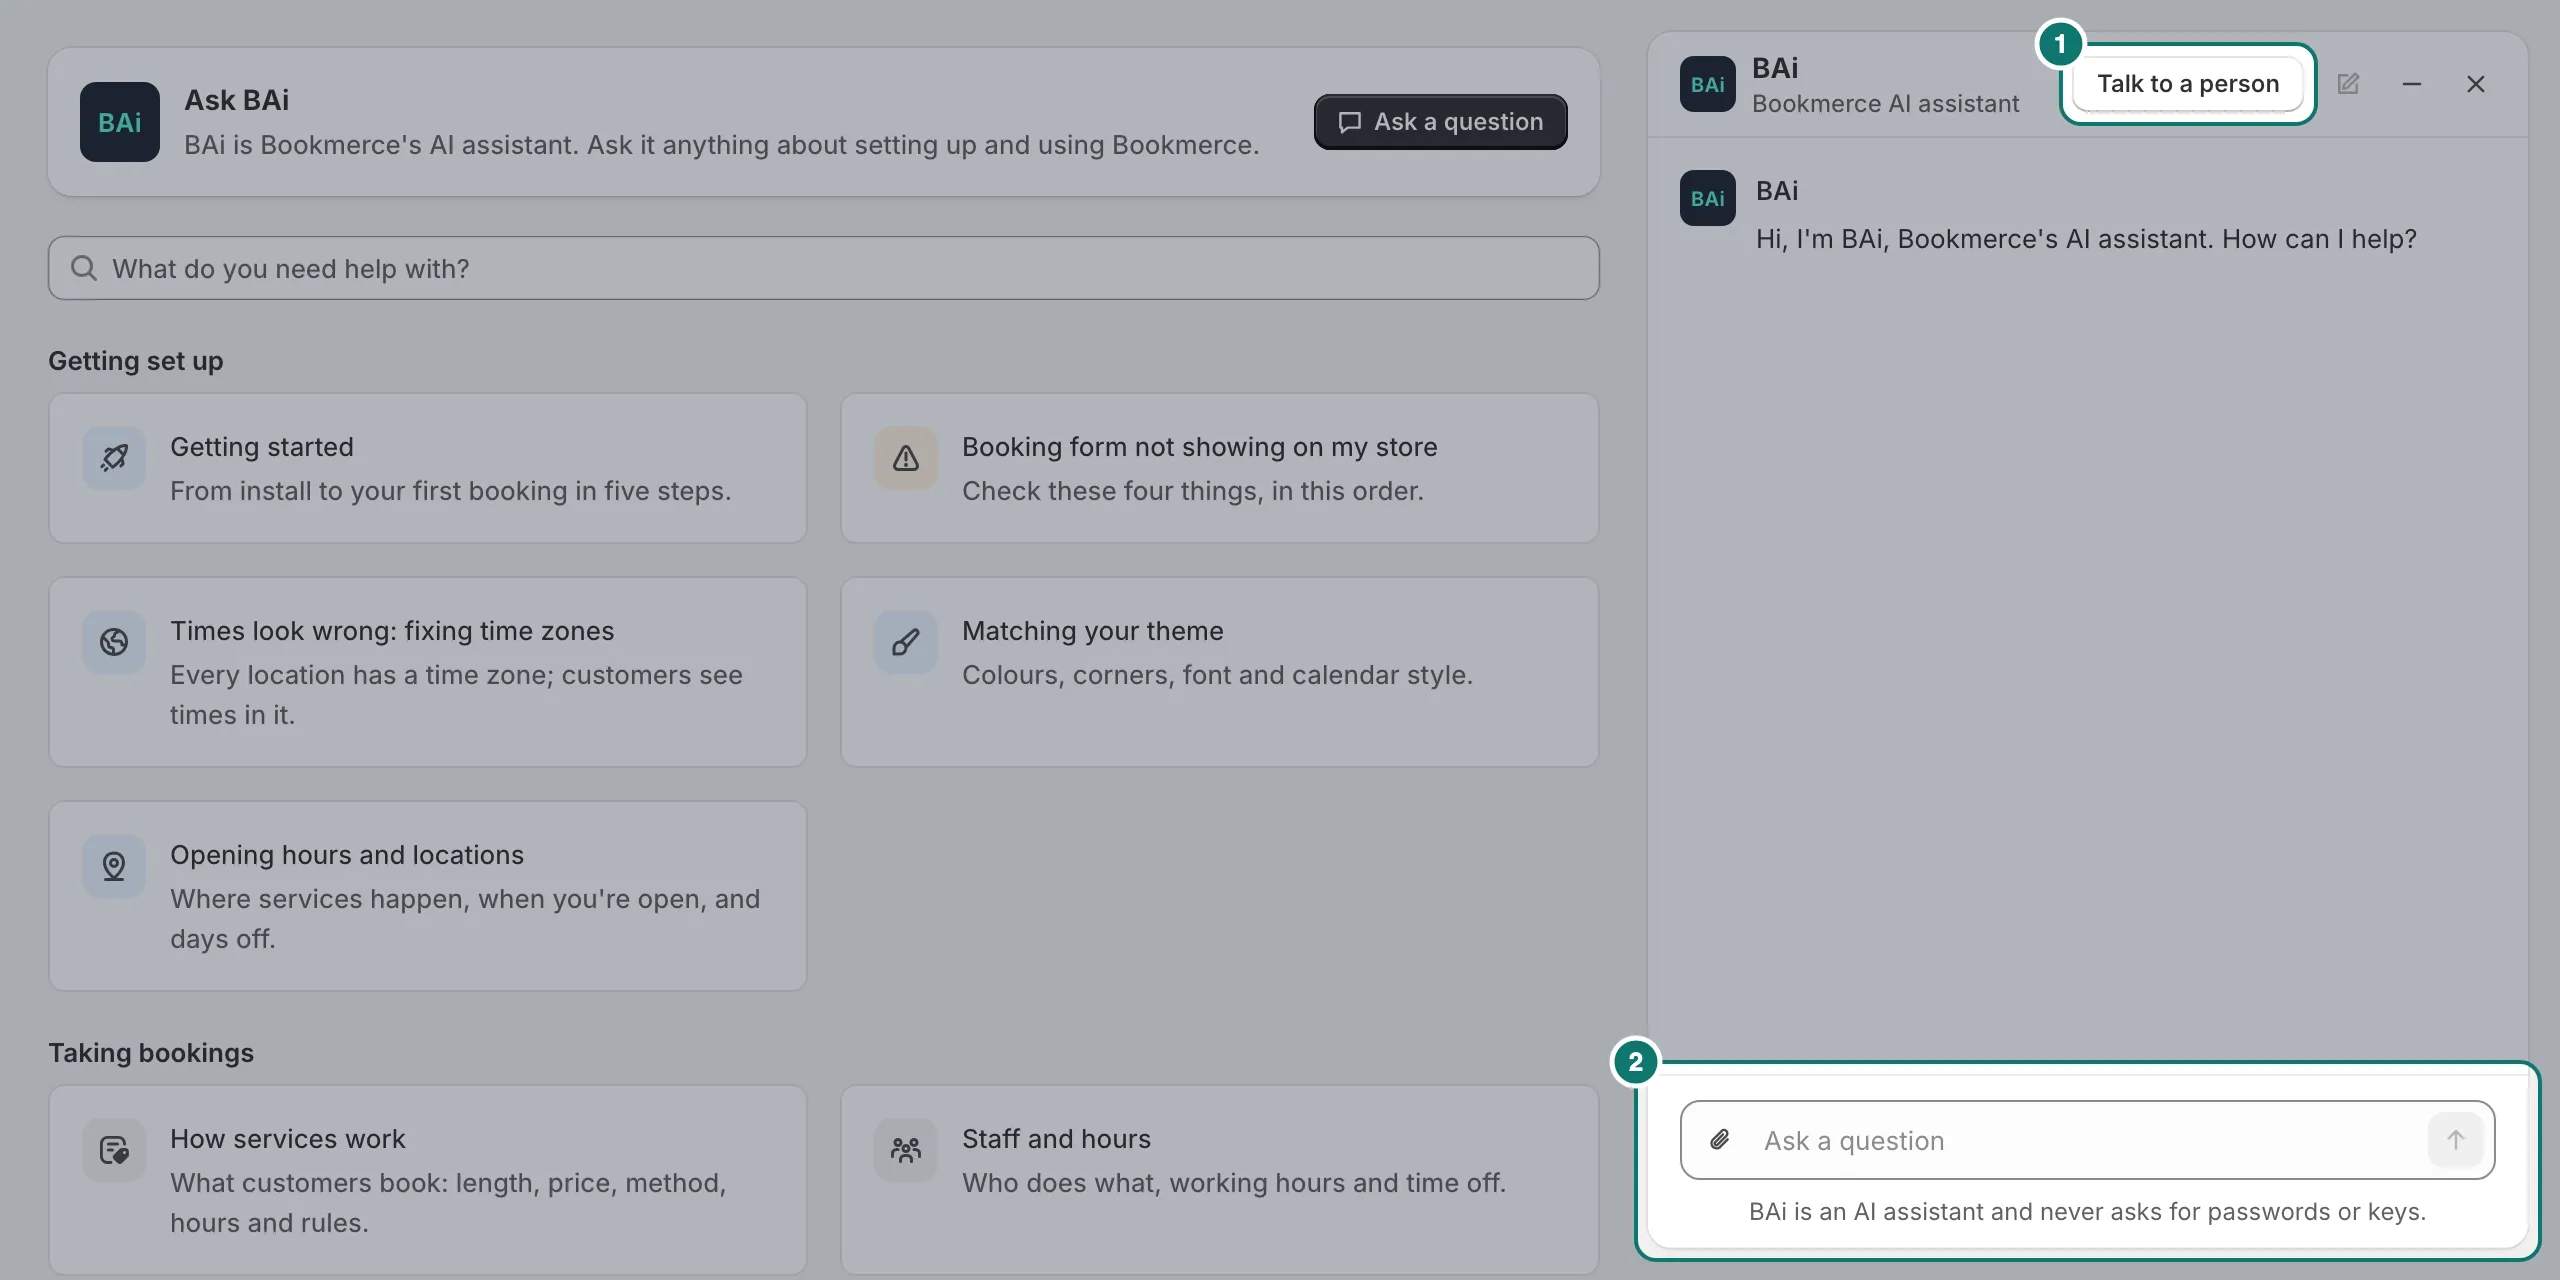Click the Getting set up heading
Screen dimensions: 2560x1280
pos(136,361)
